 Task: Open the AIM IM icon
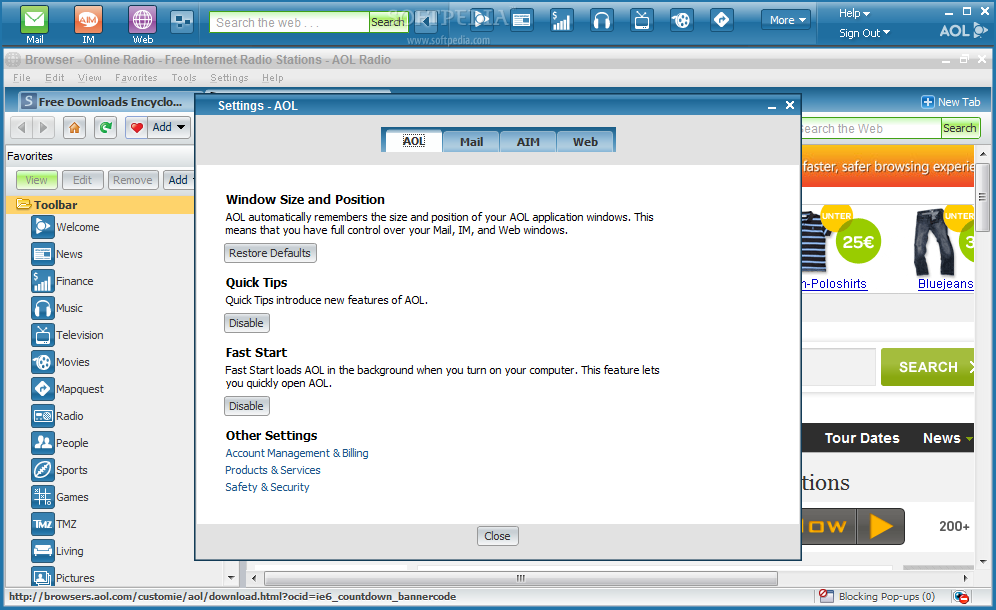point(88,20)
